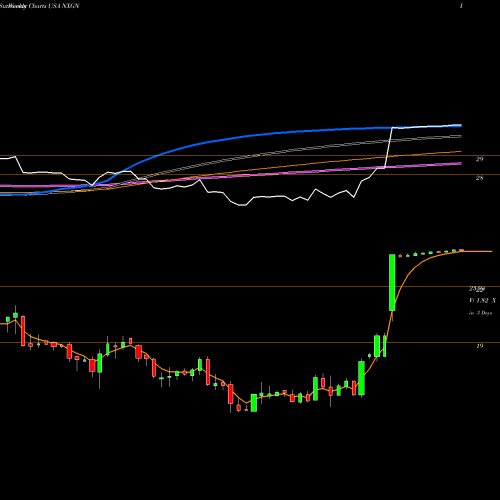
Task: Click the "In 3 Days" text
Action: coord(480,313)
